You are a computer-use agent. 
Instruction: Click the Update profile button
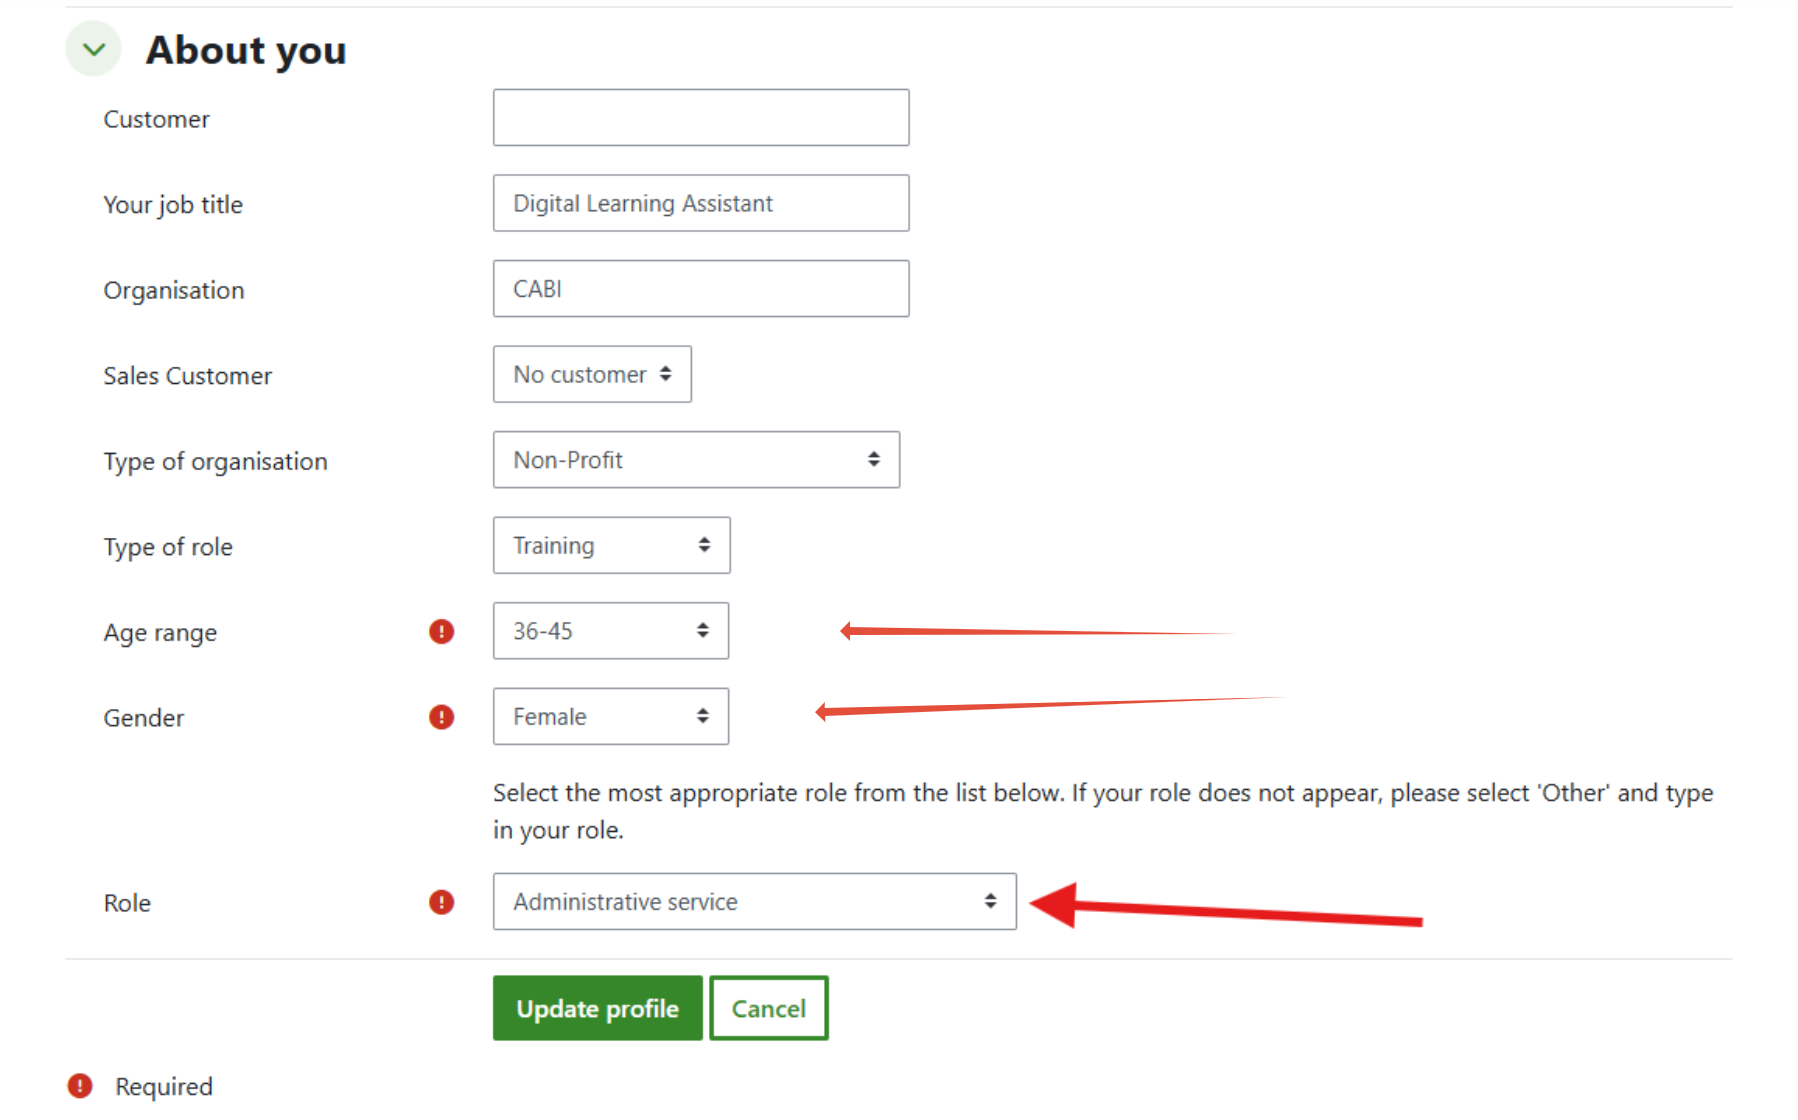(x=598, y=1008)
